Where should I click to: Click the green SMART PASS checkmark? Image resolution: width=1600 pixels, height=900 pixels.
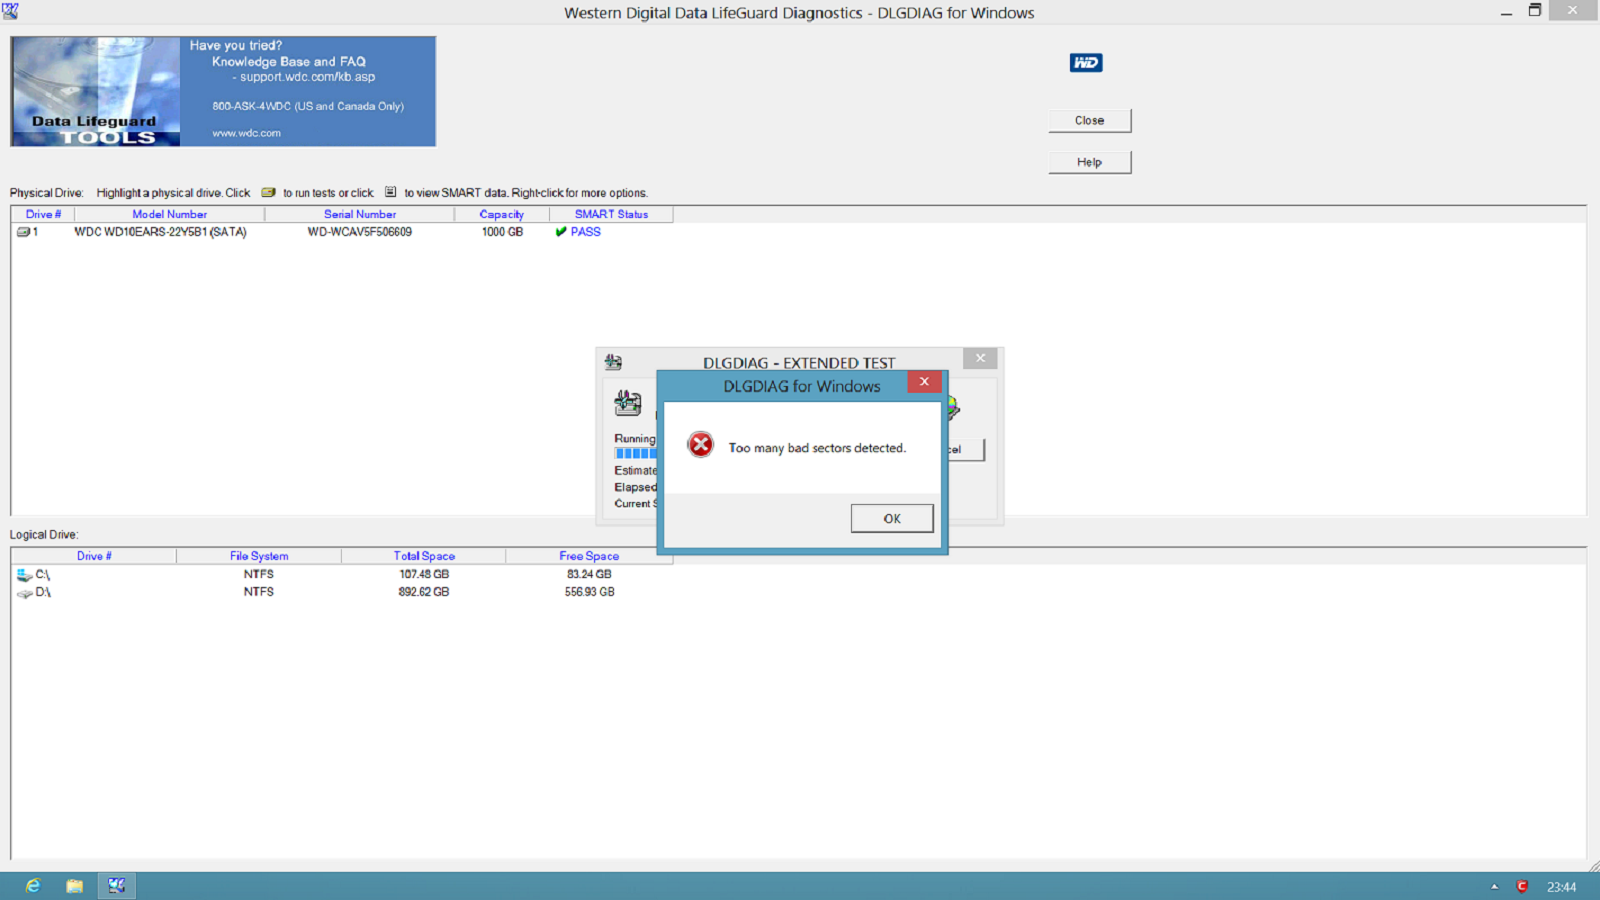point(561,232)
